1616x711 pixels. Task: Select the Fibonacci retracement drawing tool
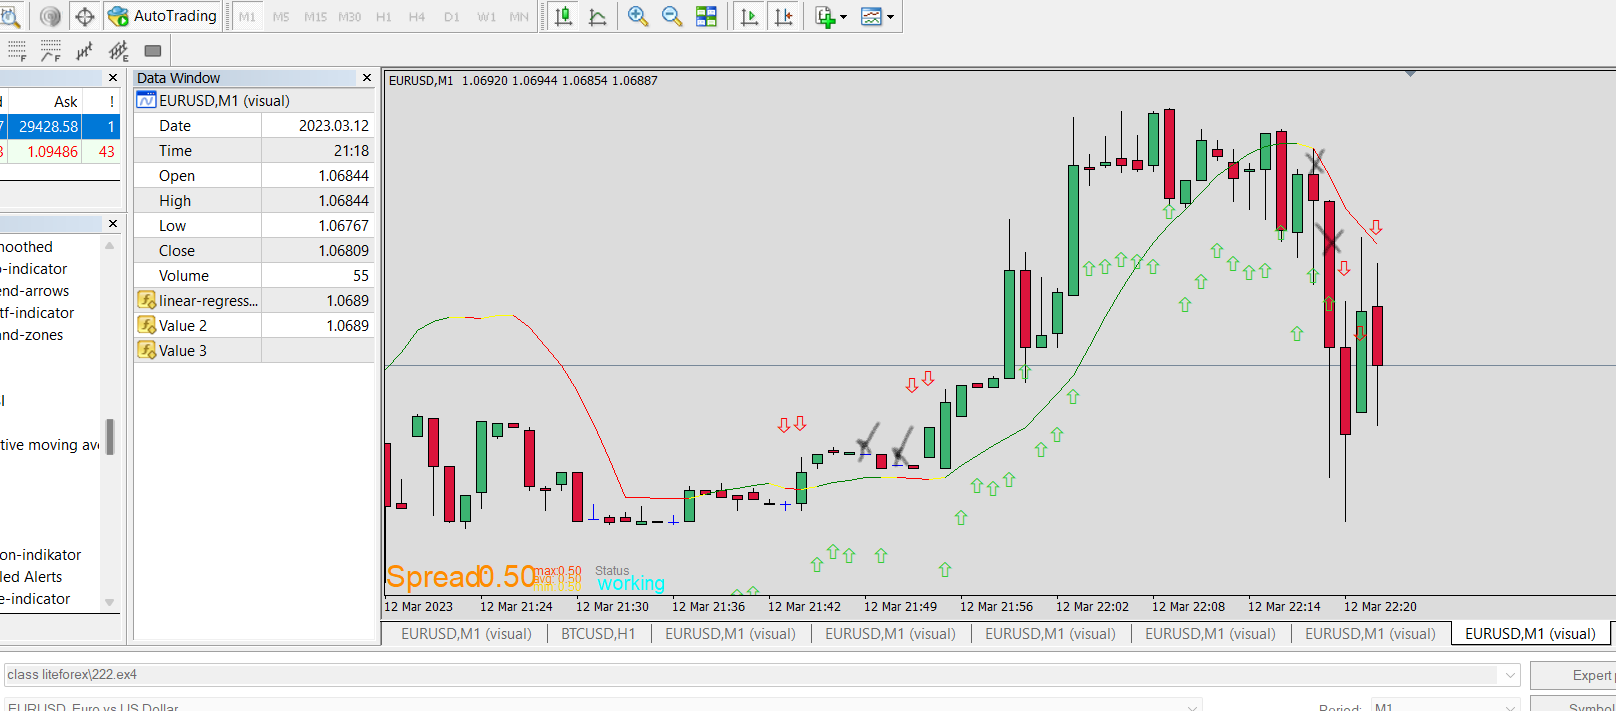pos(16,51)
